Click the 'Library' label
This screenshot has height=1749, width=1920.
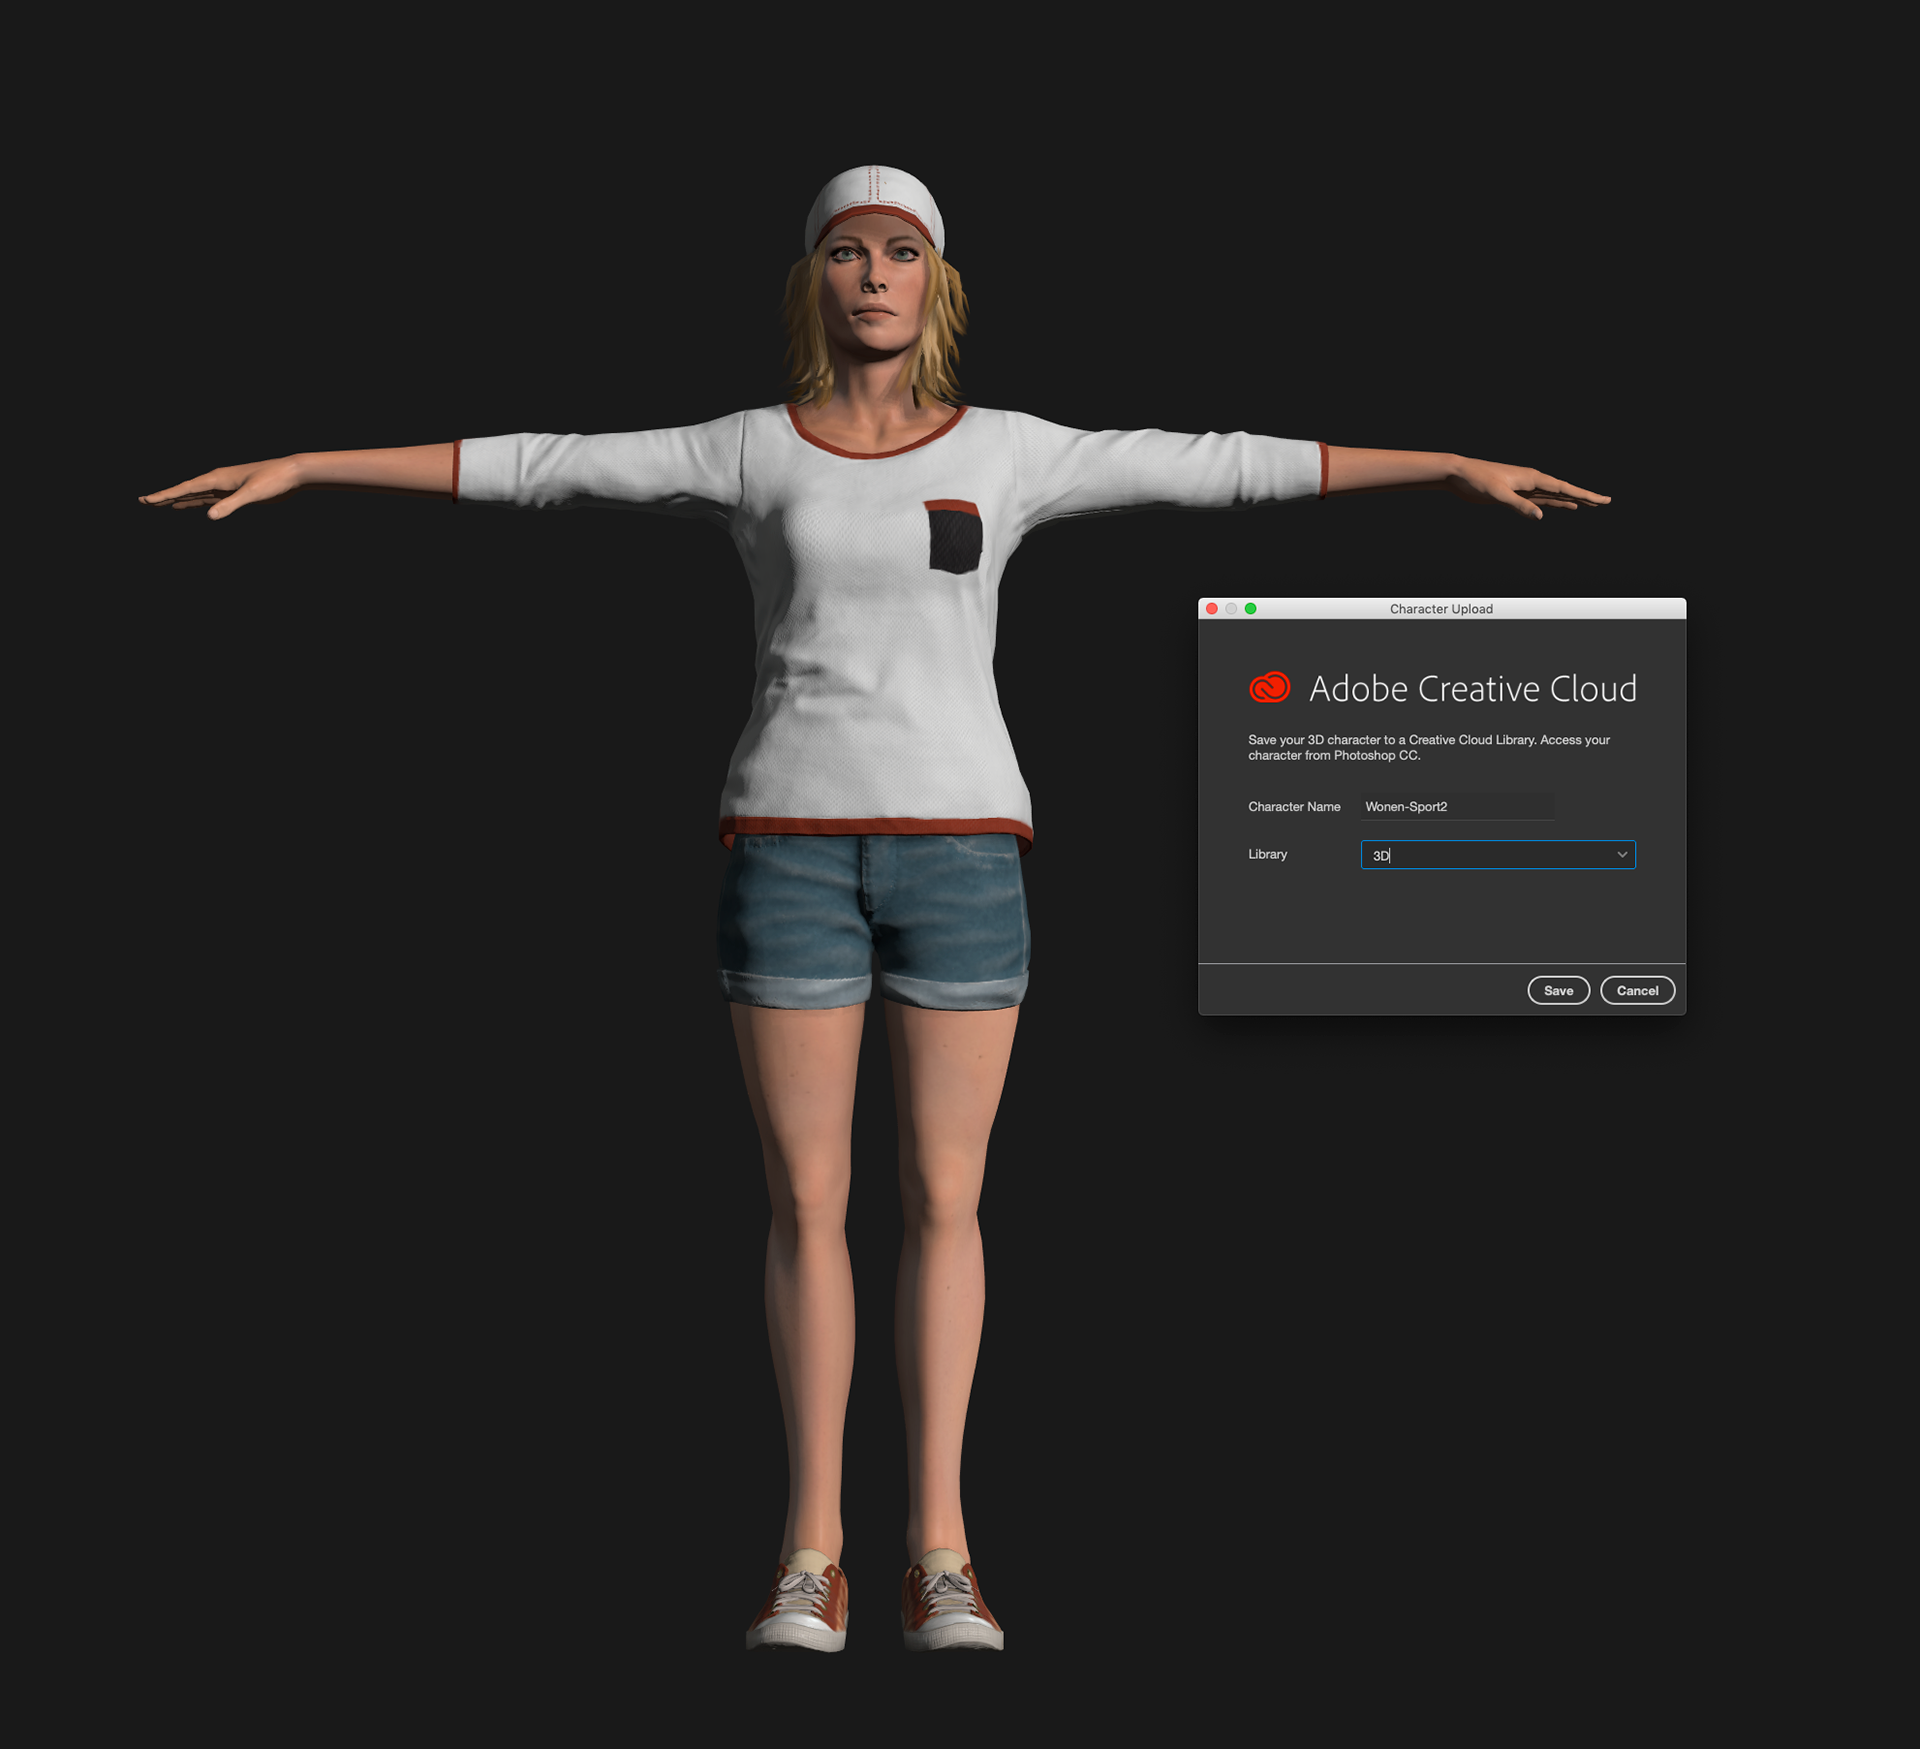coord(1267,854)
